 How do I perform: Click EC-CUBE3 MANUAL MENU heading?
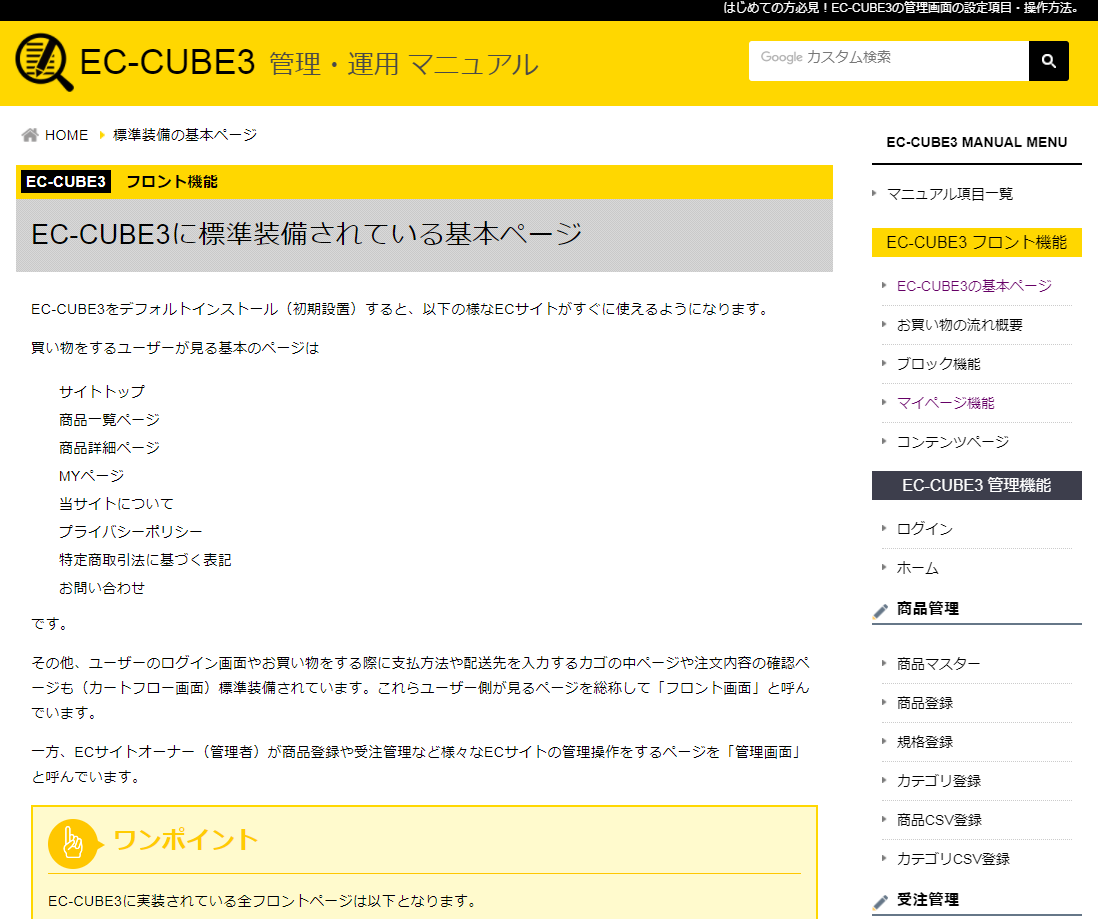[x=976, y=142]
